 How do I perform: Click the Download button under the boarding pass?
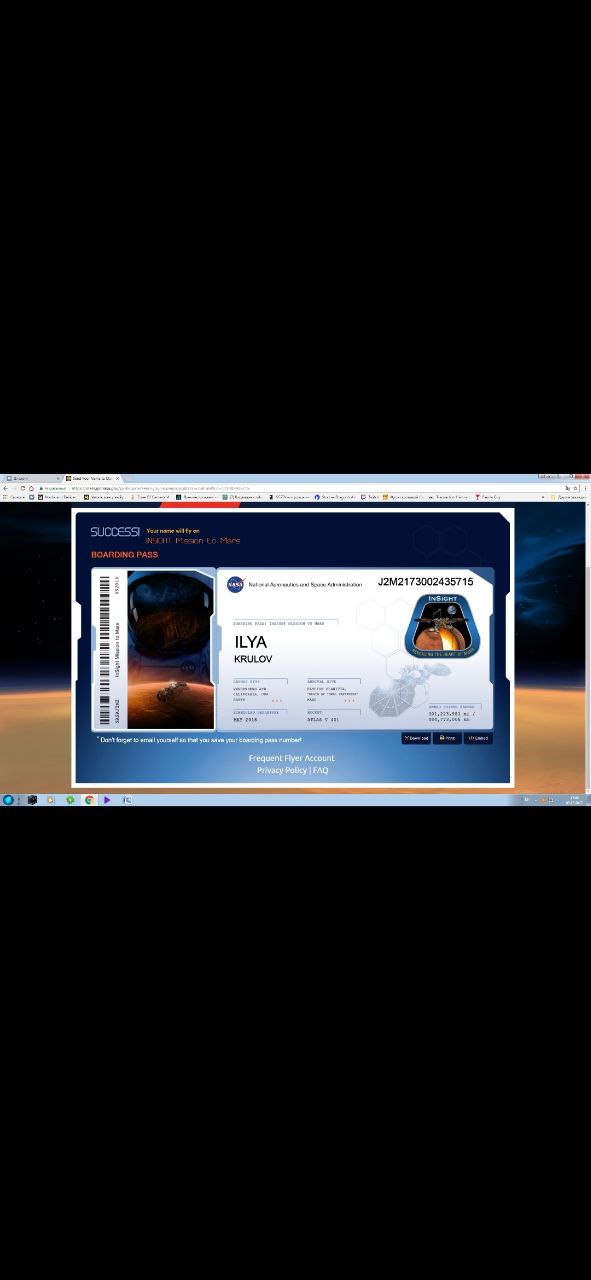pos(416,738)
